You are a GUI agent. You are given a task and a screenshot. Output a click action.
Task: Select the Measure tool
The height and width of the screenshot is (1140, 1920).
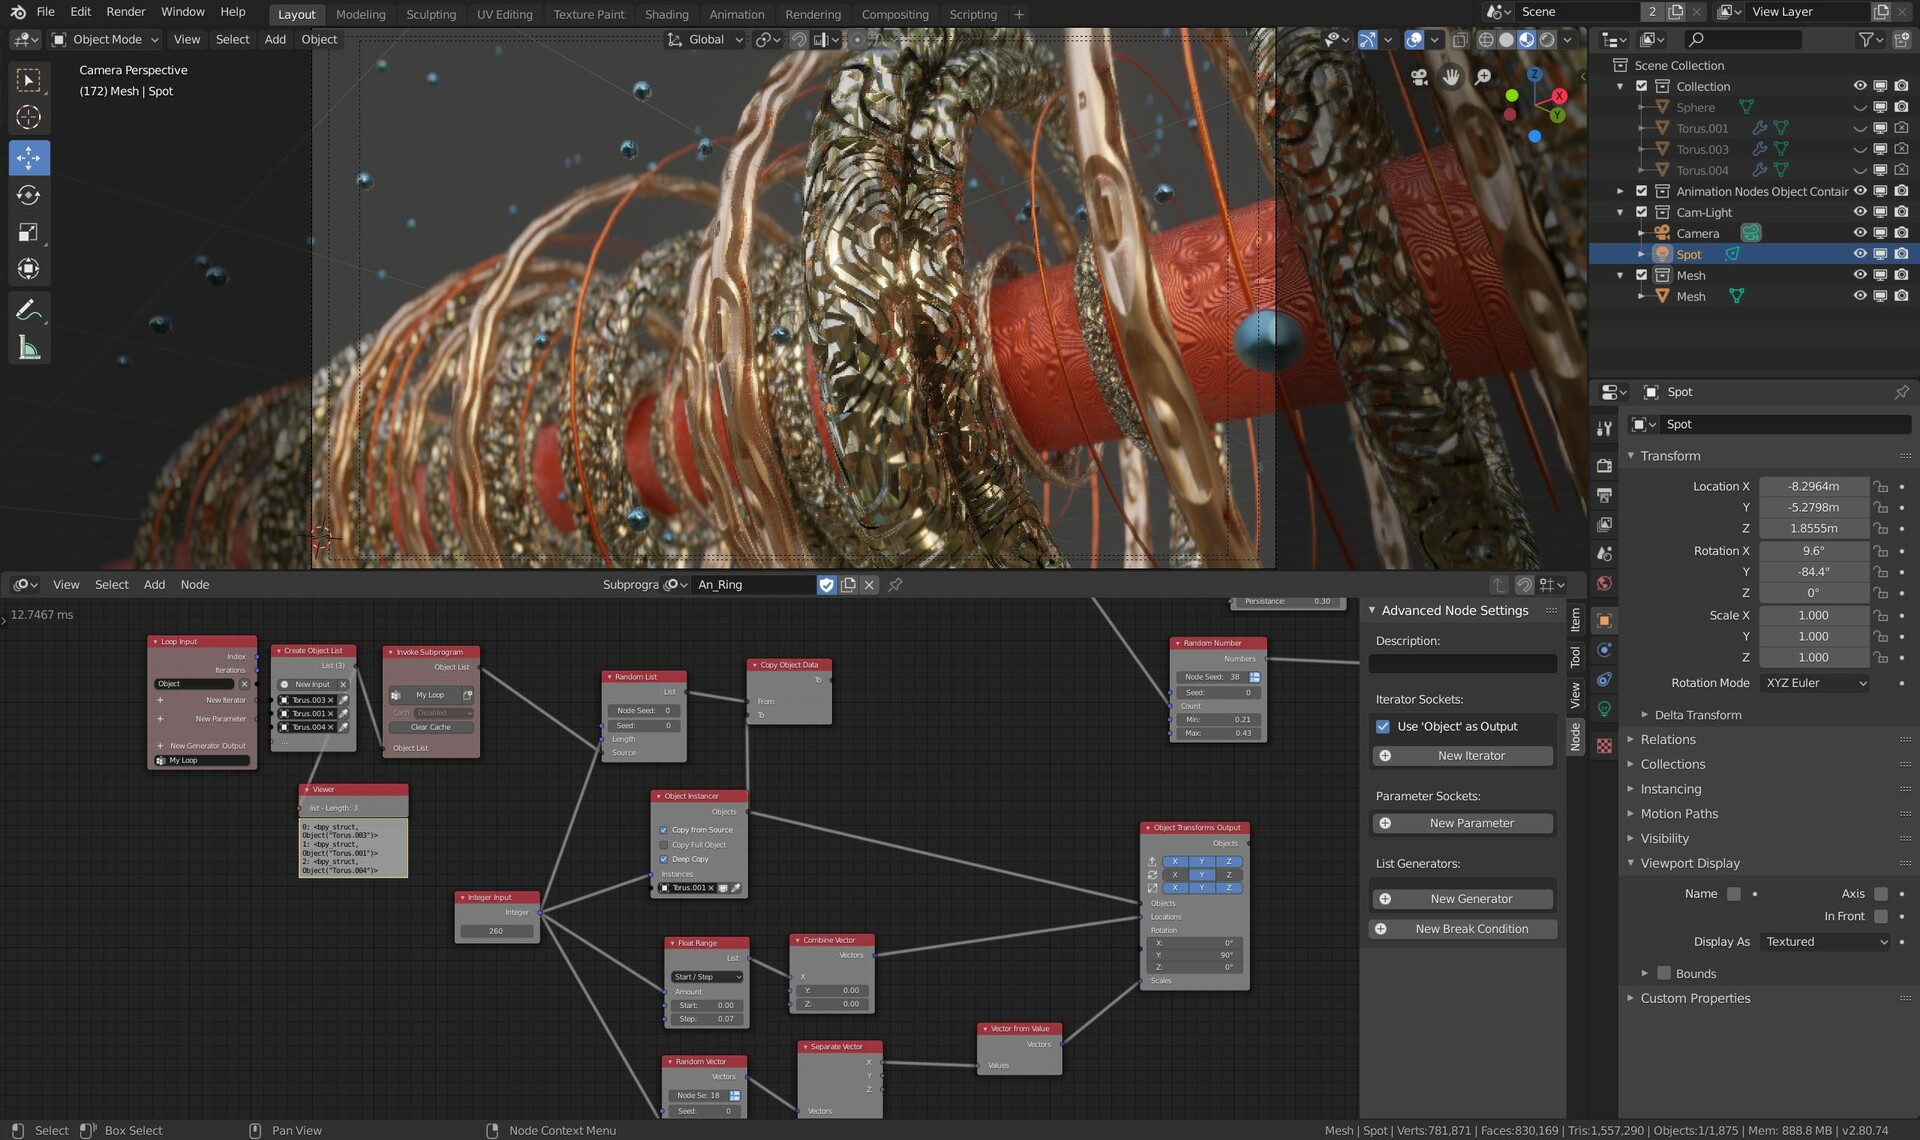(x=28, y=348)
